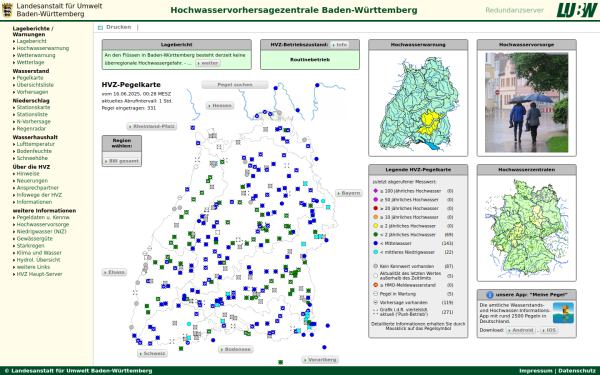Click the 'Vorhersage vorhanden' legend symbol

[x=375, y=302]
